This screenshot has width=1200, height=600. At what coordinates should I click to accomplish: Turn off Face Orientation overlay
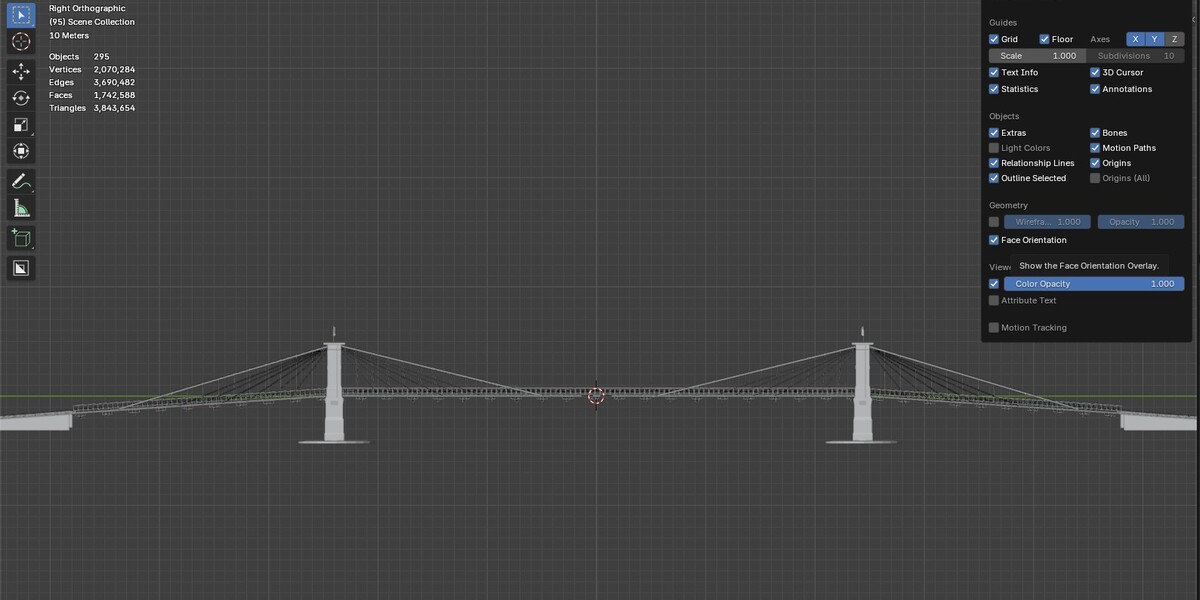(x=994, y=240)
